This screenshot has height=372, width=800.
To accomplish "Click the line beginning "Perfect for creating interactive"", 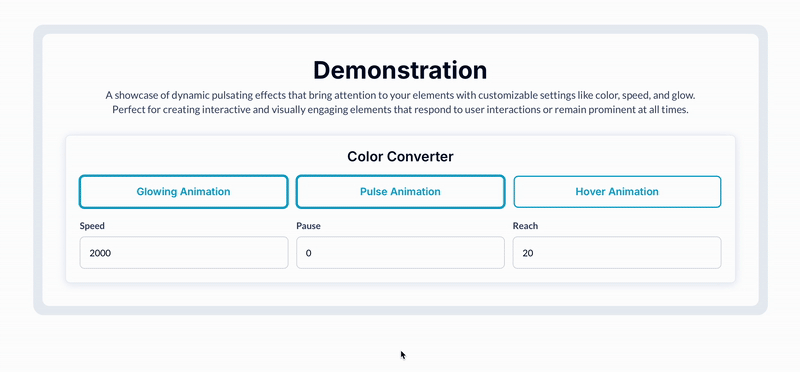I will [401, 110].
